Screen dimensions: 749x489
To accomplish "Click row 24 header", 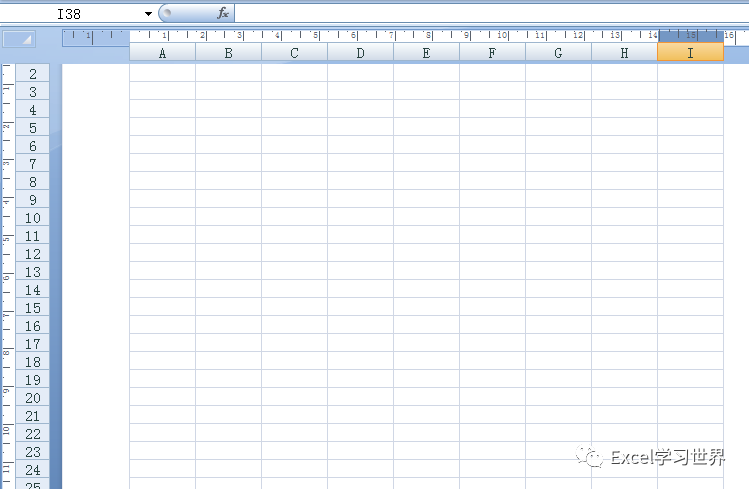I will tap(33, 470).
